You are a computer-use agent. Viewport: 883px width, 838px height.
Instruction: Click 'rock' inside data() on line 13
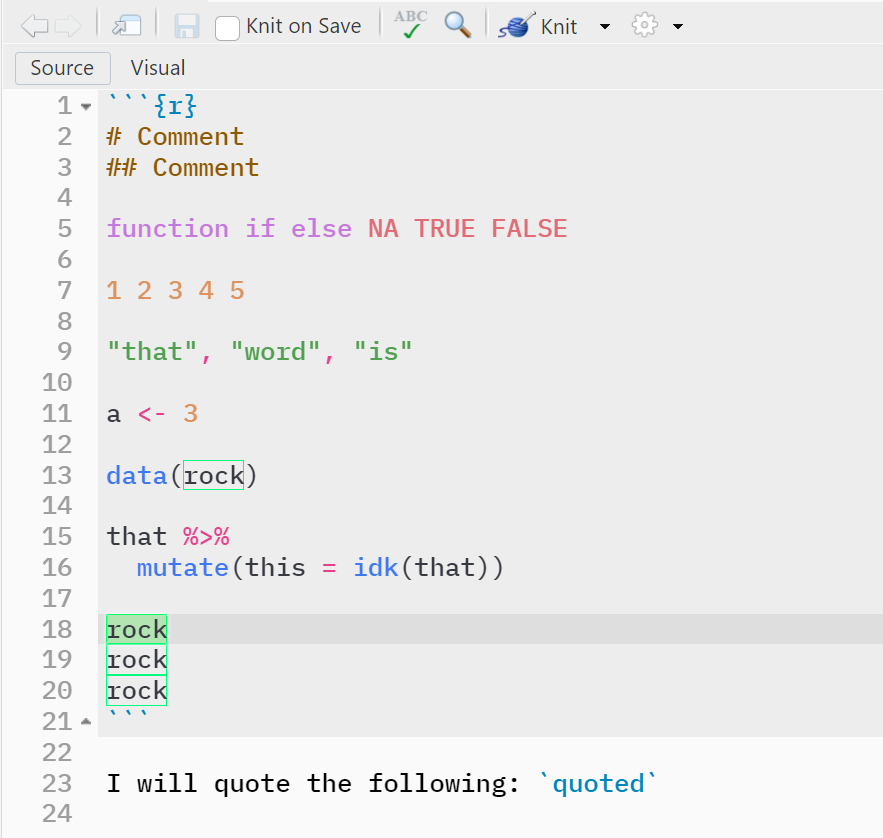[x=213, y=475]
